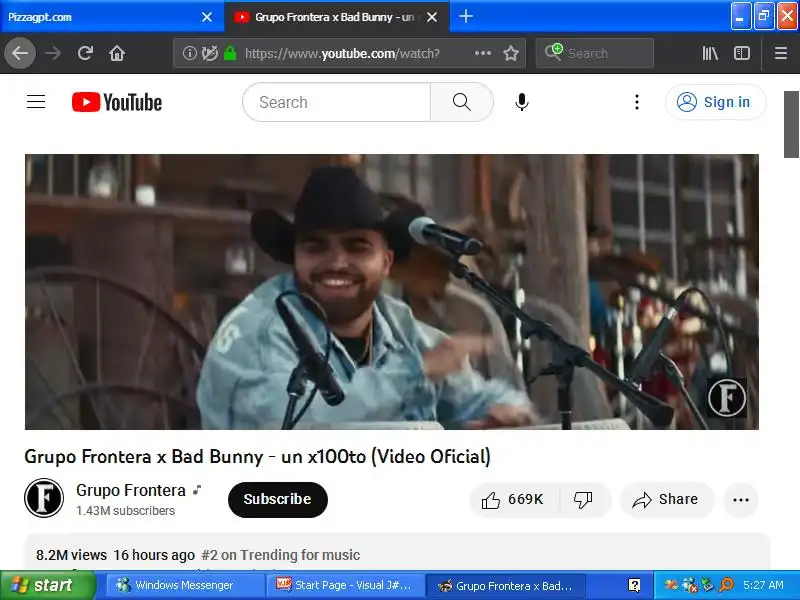This screenshot has width=800, height=600.
Task: Like the video with thumbs-up 669K
Action: [x=514, y=499]
